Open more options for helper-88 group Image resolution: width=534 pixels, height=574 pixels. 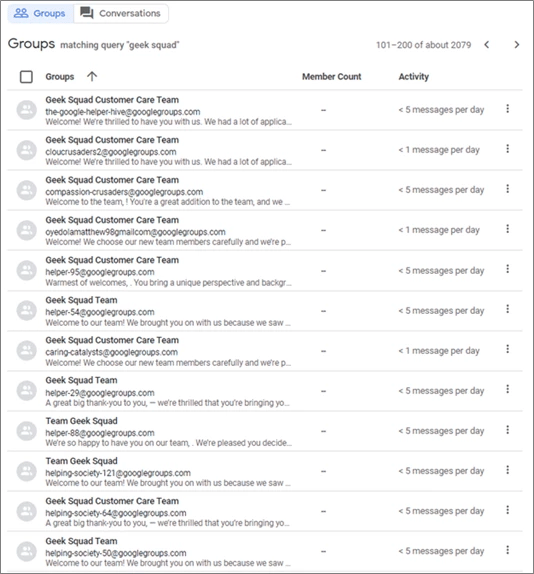507,430
